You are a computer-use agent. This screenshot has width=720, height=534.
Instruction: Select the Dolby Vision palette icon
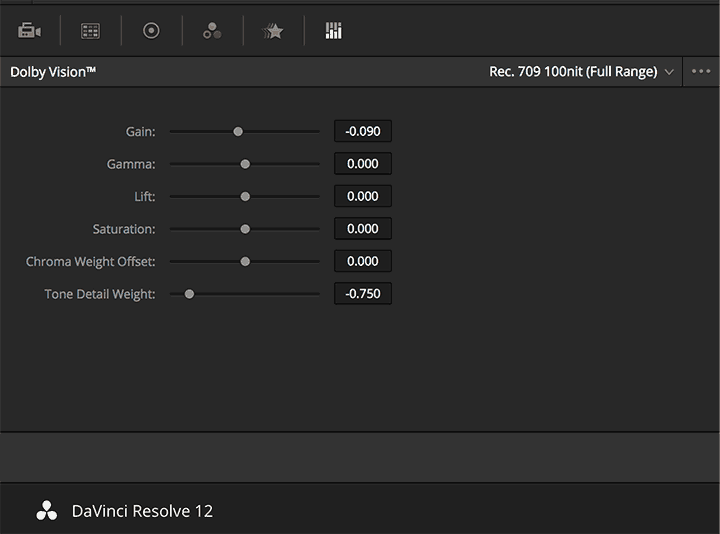(334, 31)
